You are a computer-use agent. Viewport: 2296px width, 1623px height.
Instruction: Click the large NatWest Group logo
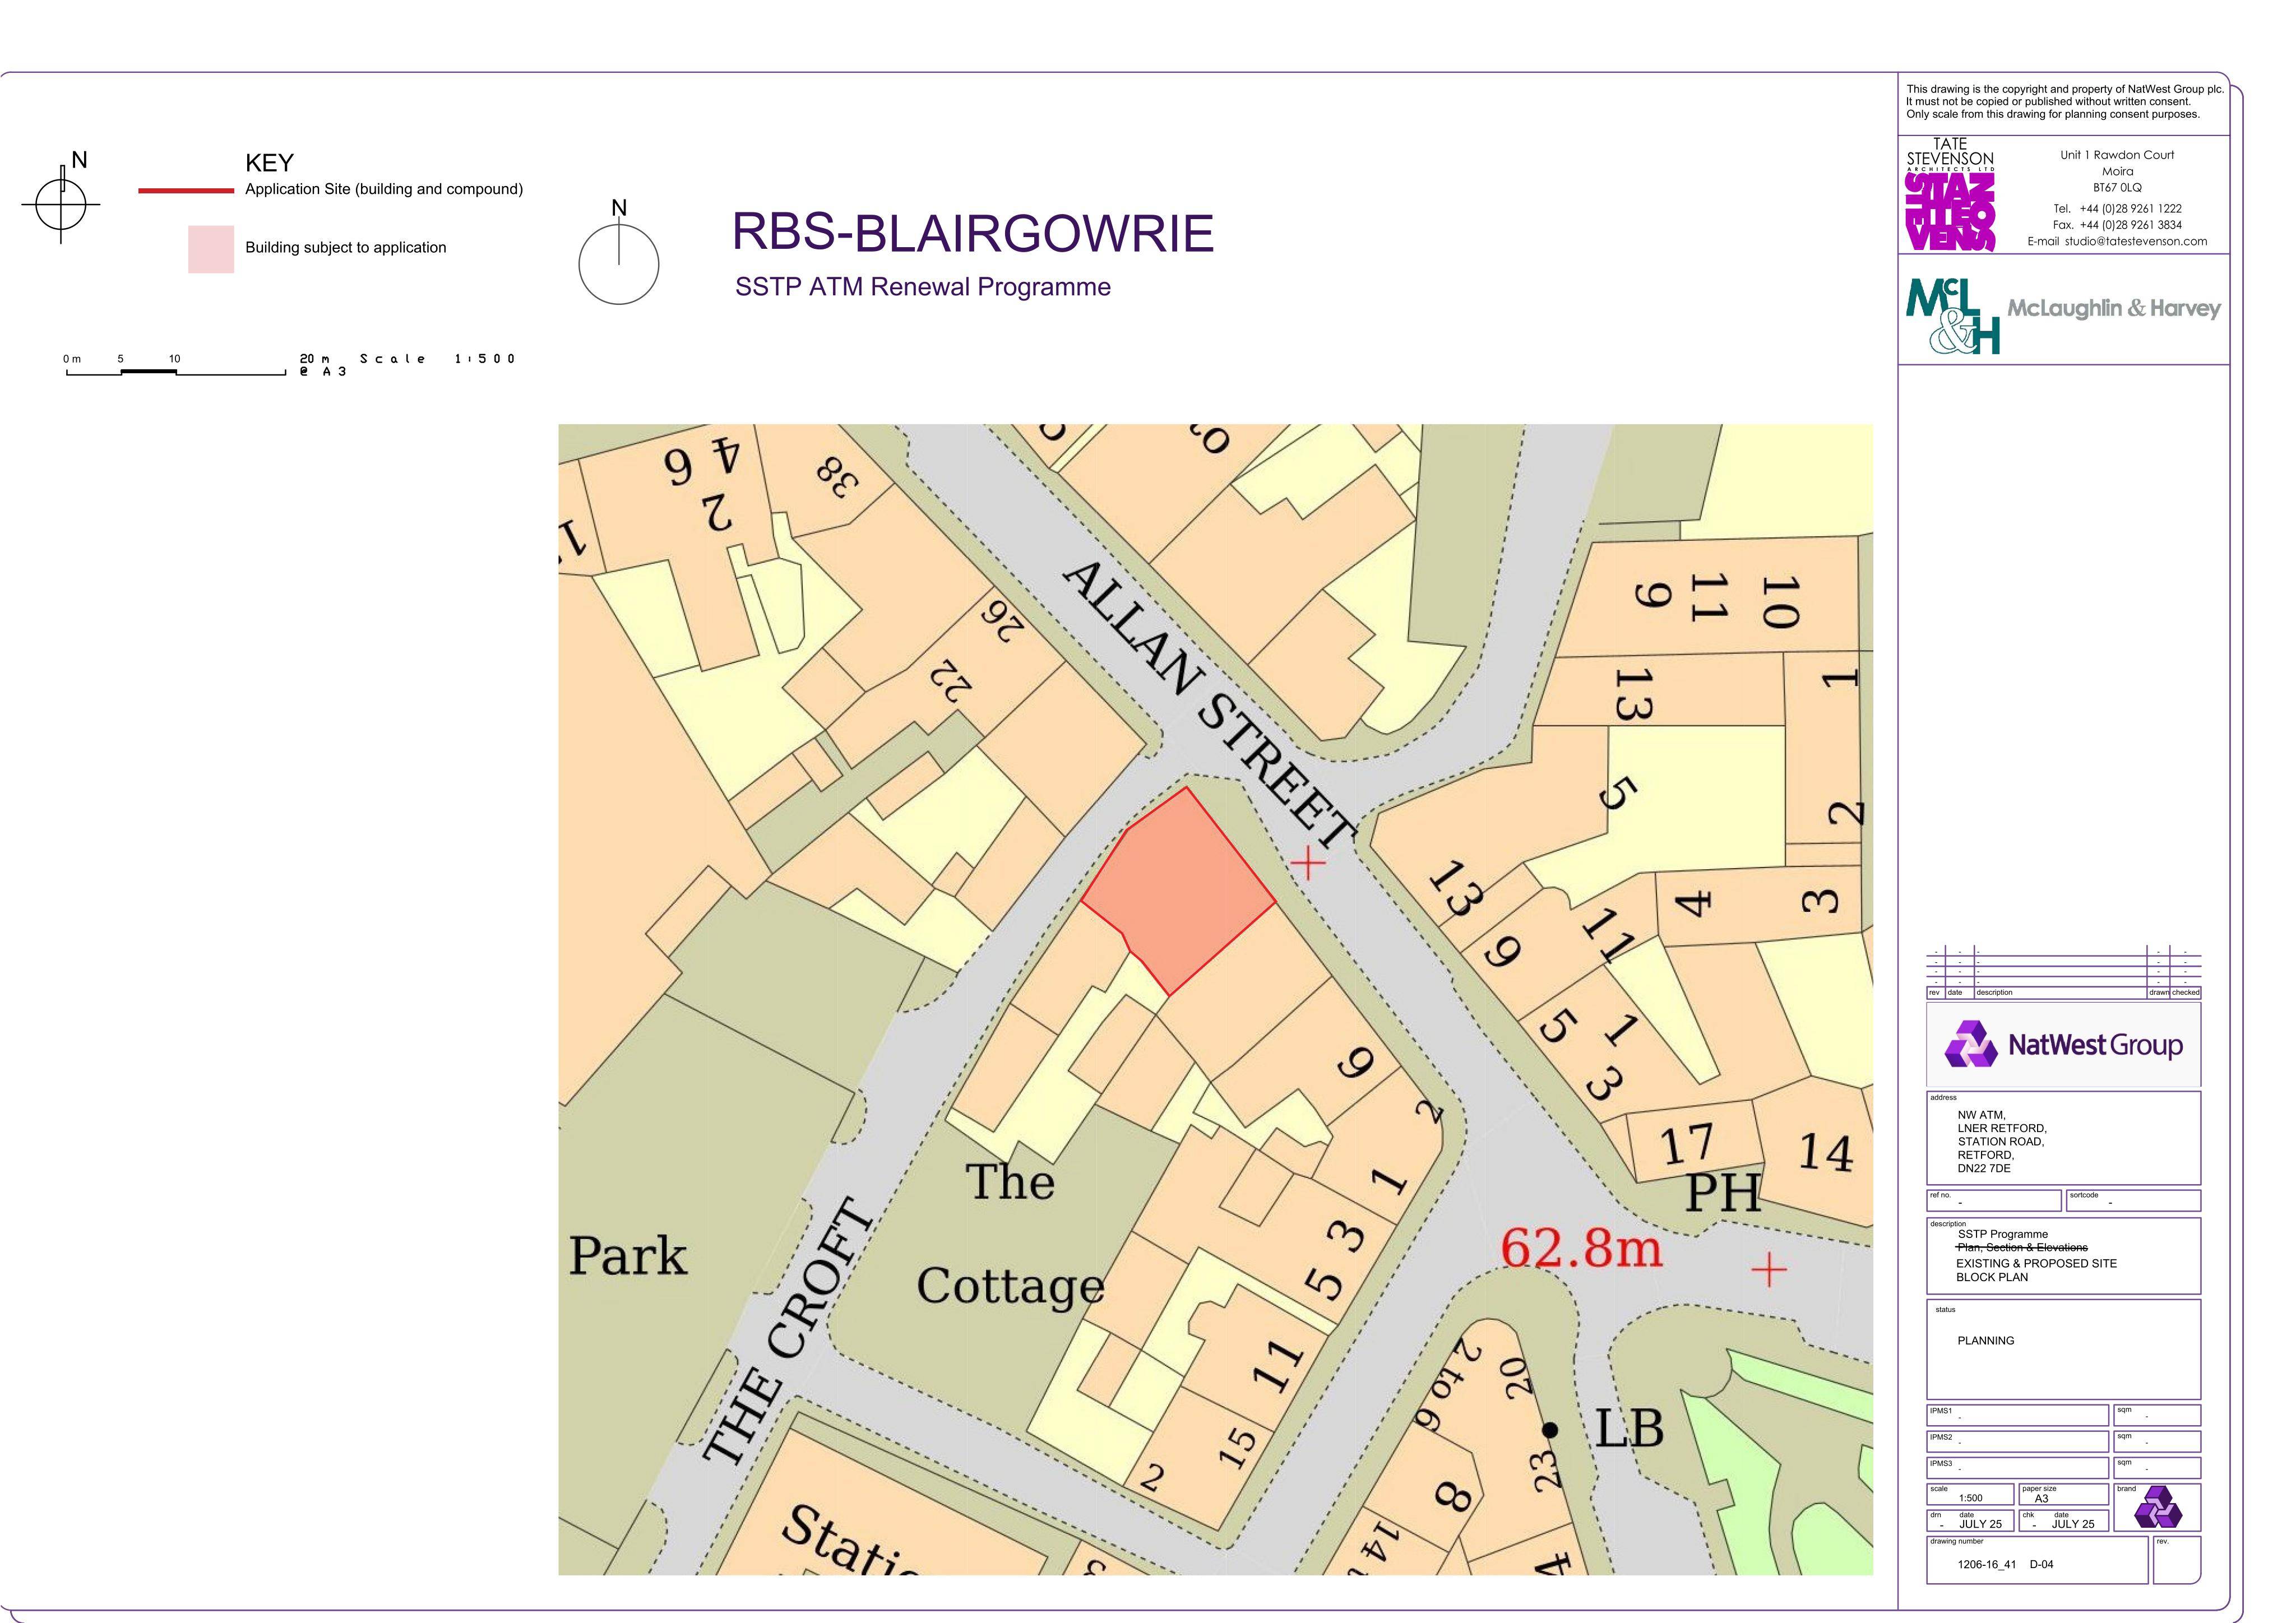2063,1045
